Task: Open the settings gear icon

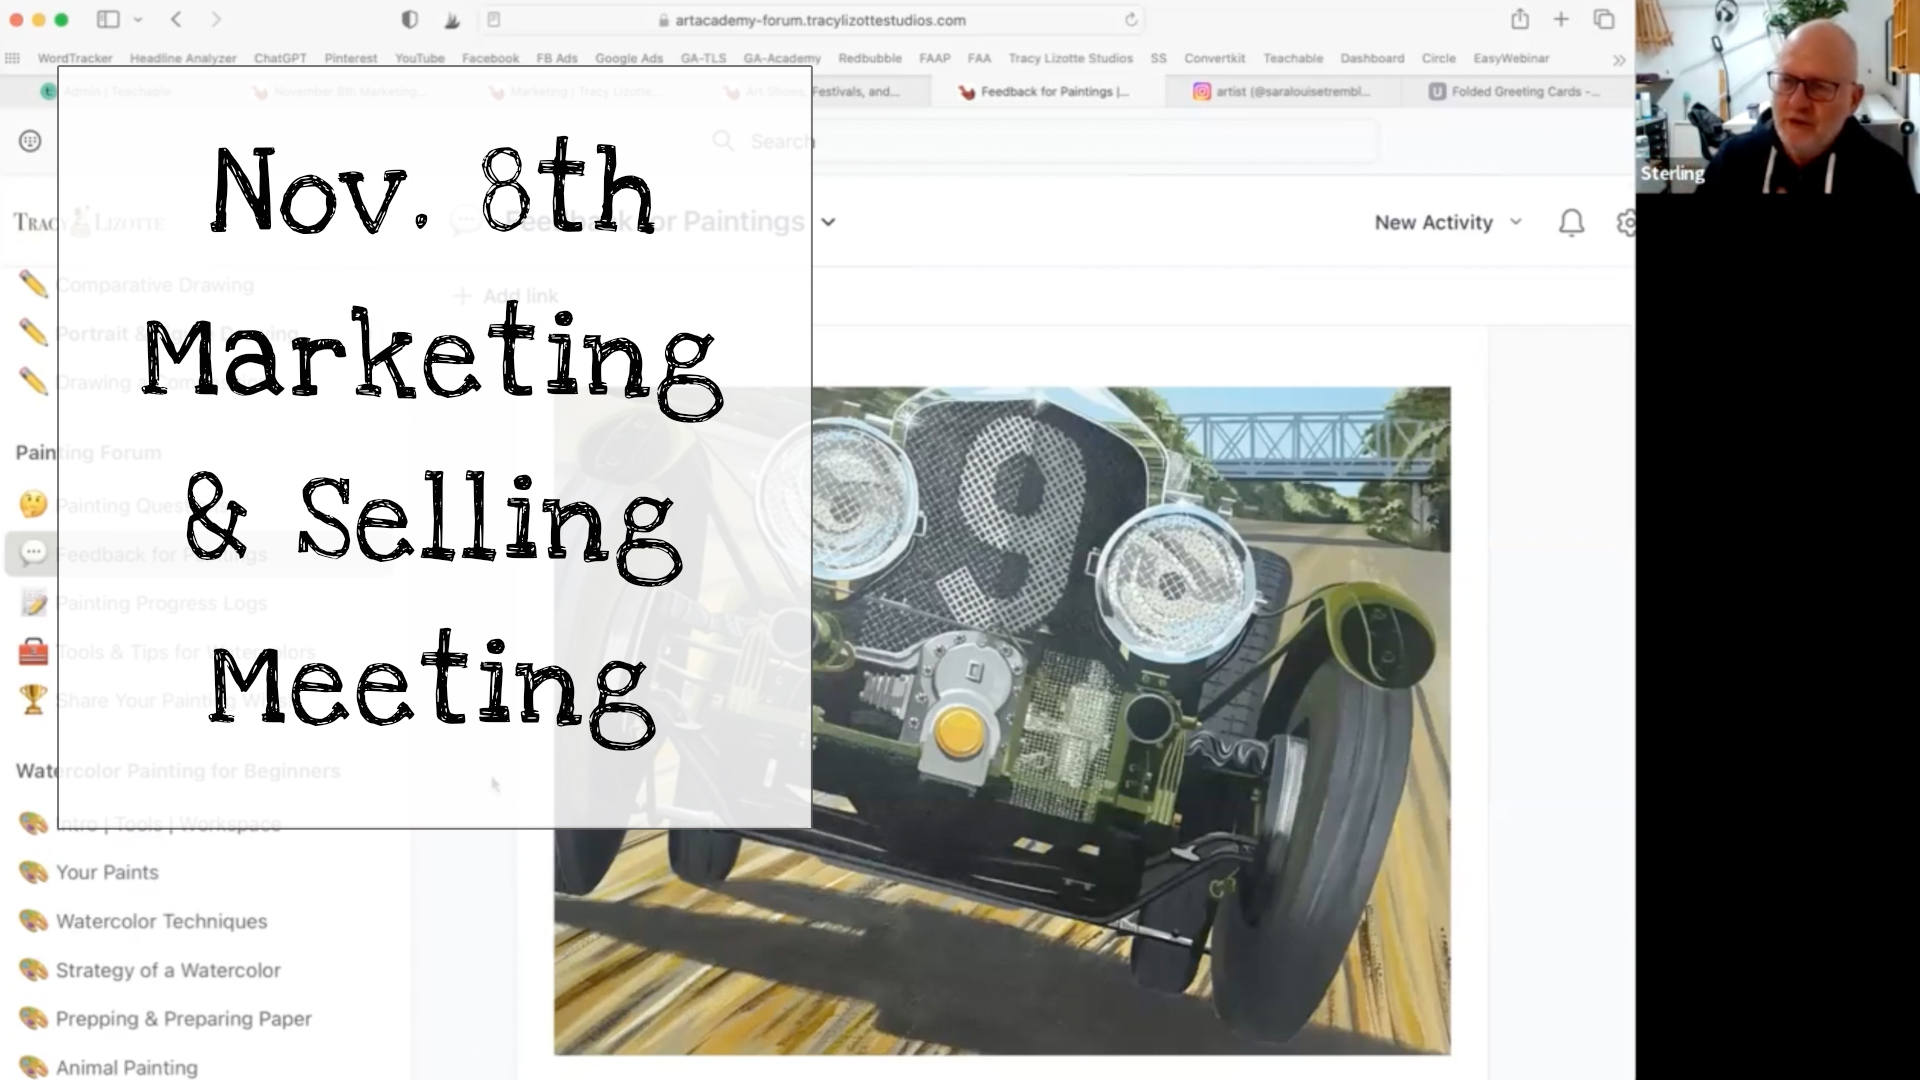Action: click(1626, 222)
